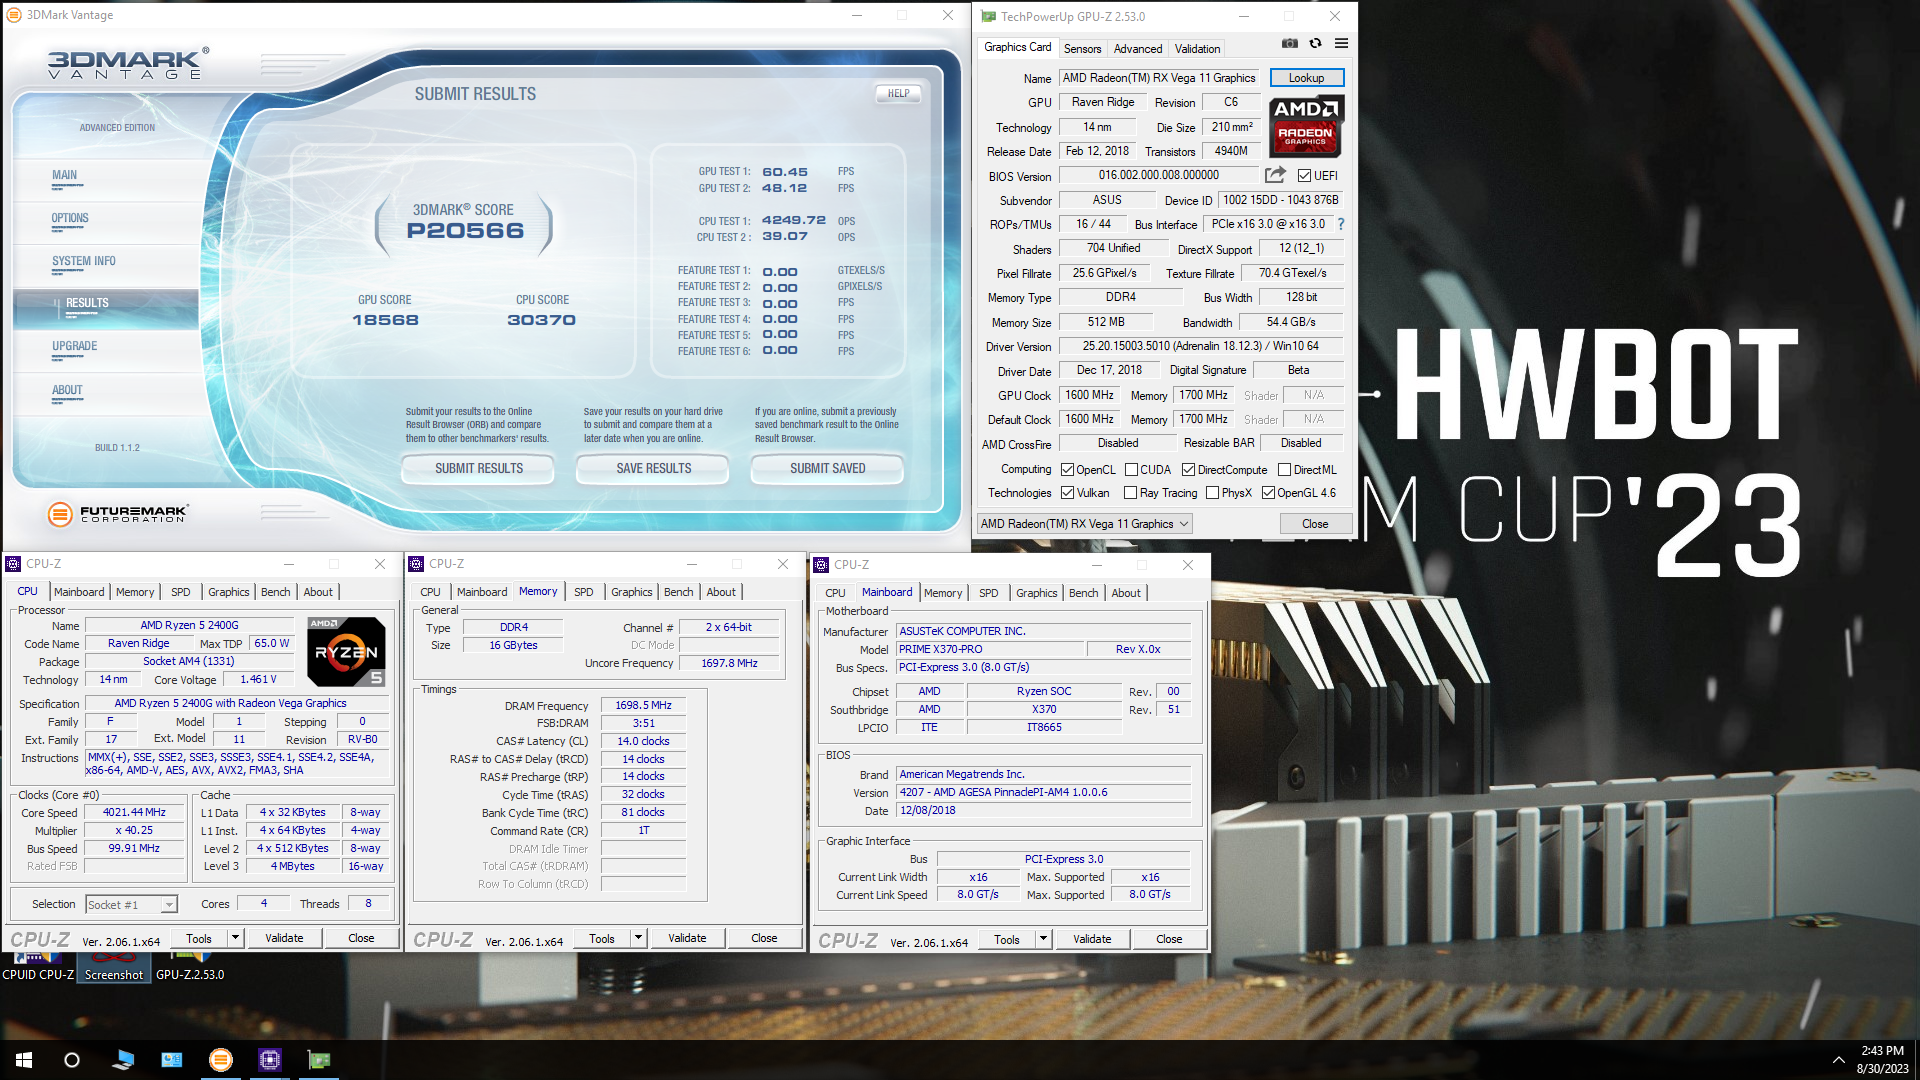Click the SUBMIT SAVED button

coord(828,468)
